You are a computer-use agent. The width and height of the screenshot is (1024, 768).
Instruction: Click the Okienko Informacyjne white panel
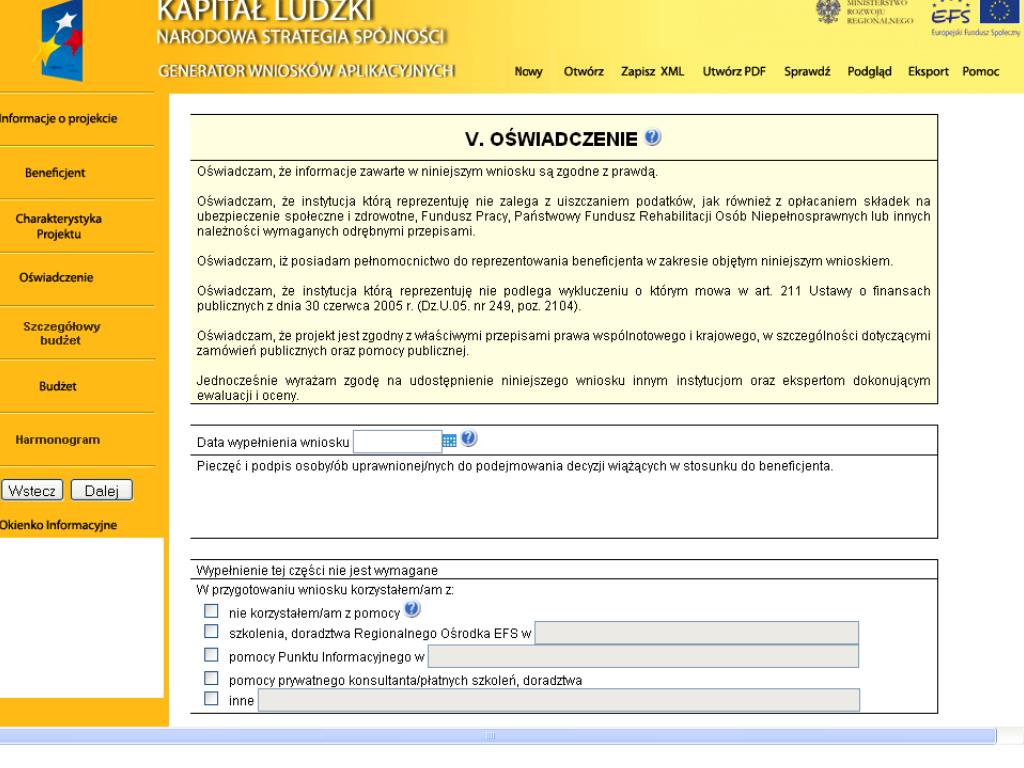click(x=81, y=617)
